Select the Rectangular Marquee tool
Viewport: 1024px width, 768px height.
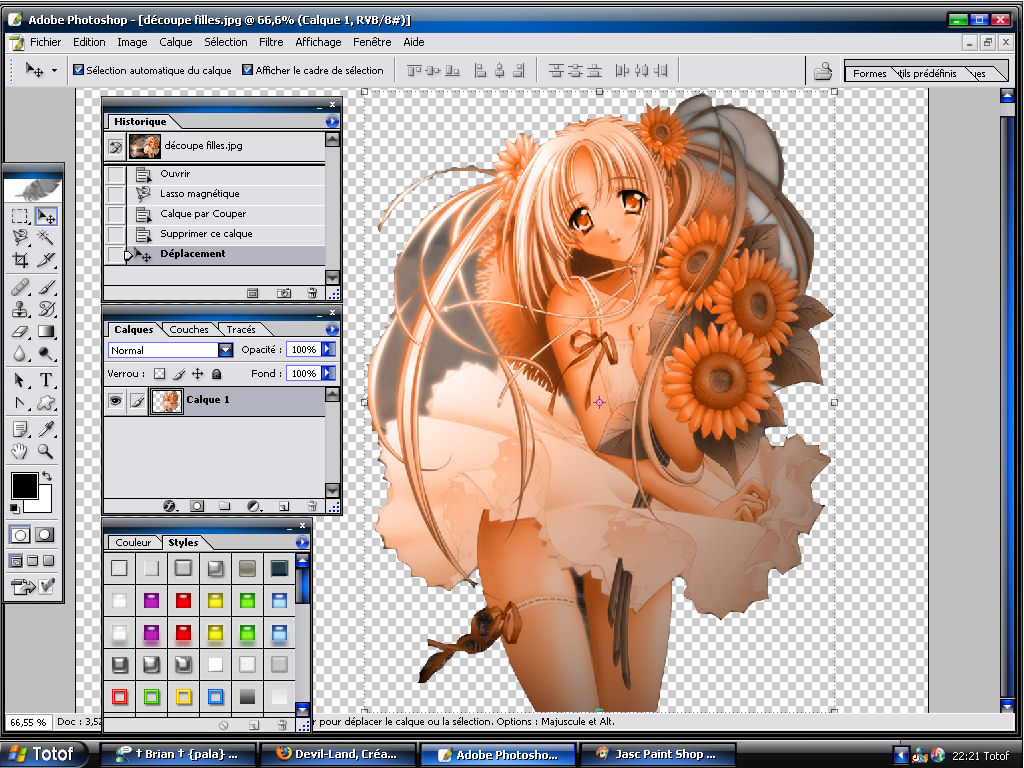[20, 216]
